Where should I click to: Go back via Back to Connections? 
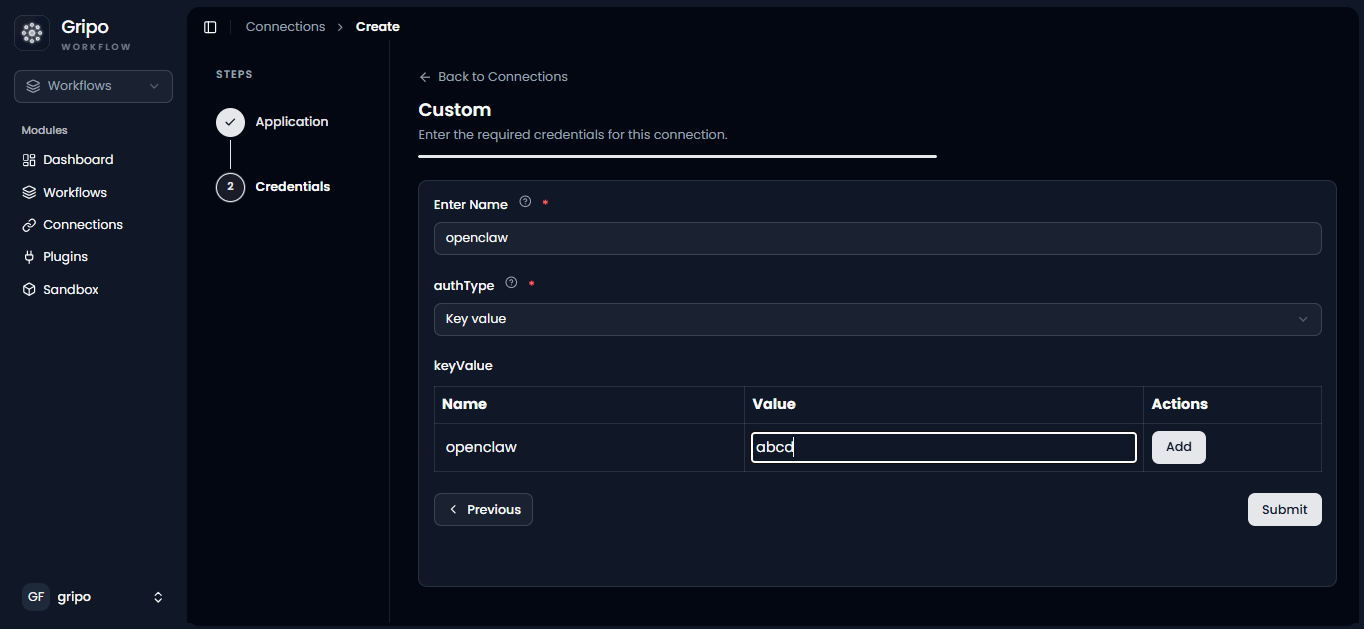493,77
